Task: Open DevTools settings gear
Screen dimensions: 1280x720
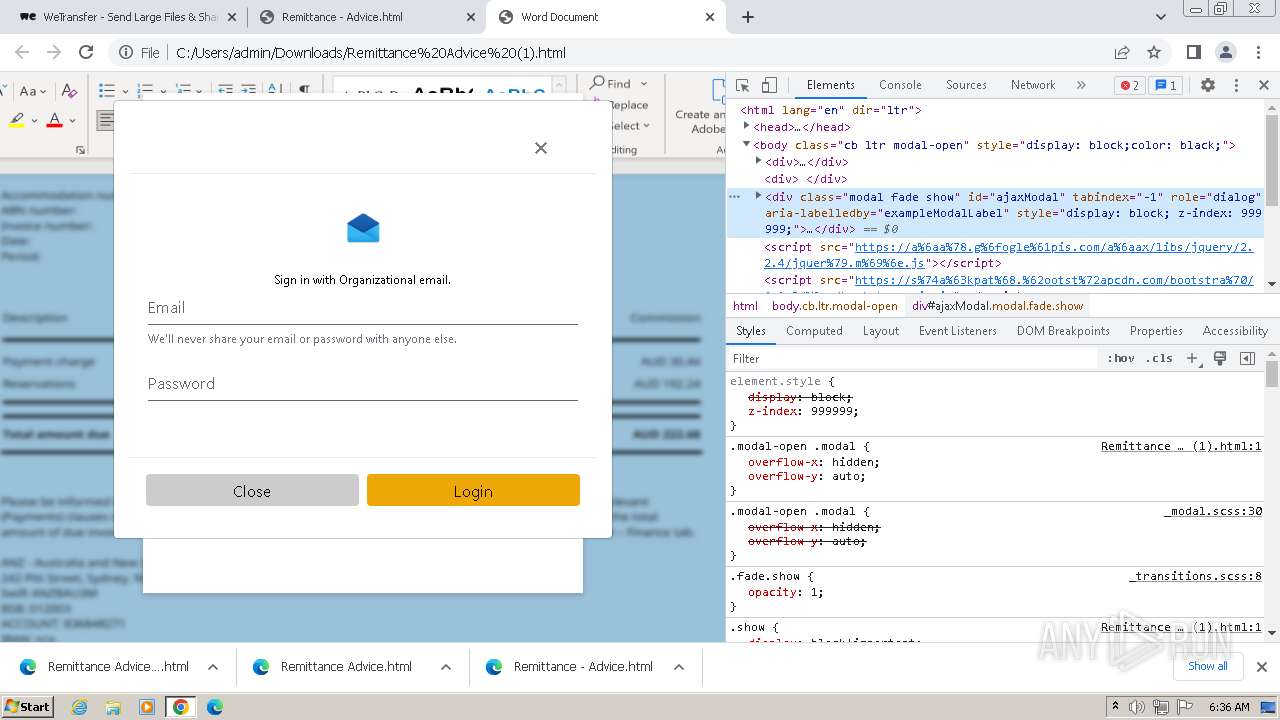Action: 1208,85
